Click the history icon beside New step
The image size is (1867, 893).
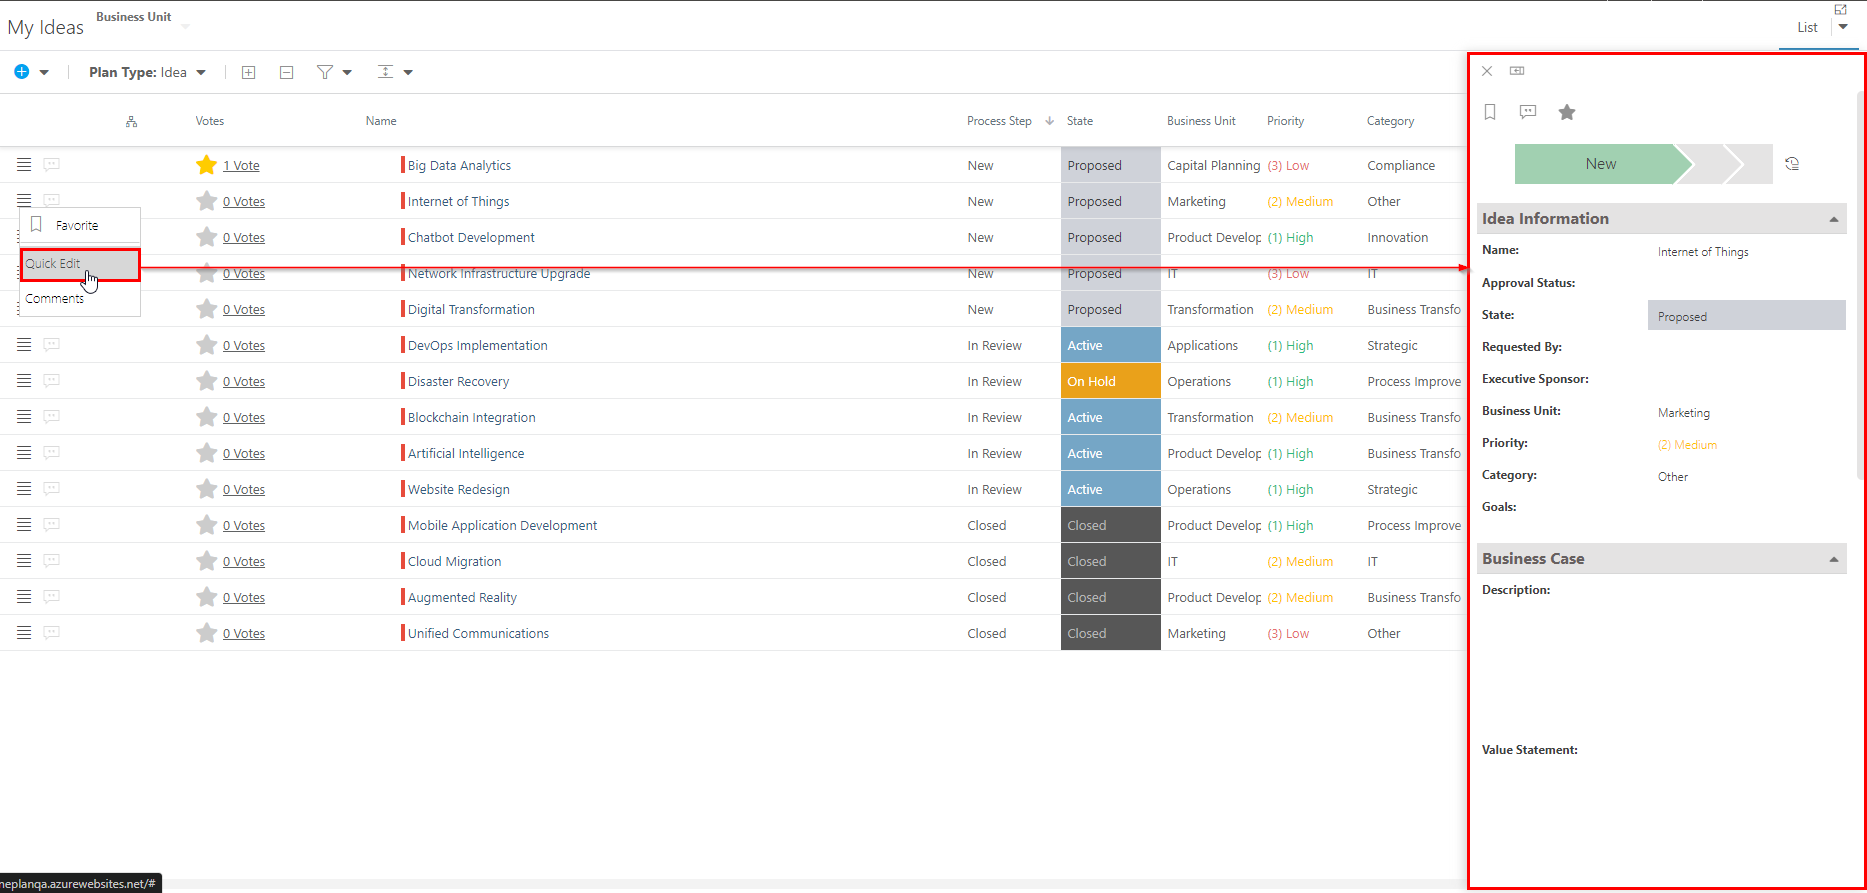click(1792, 164)
